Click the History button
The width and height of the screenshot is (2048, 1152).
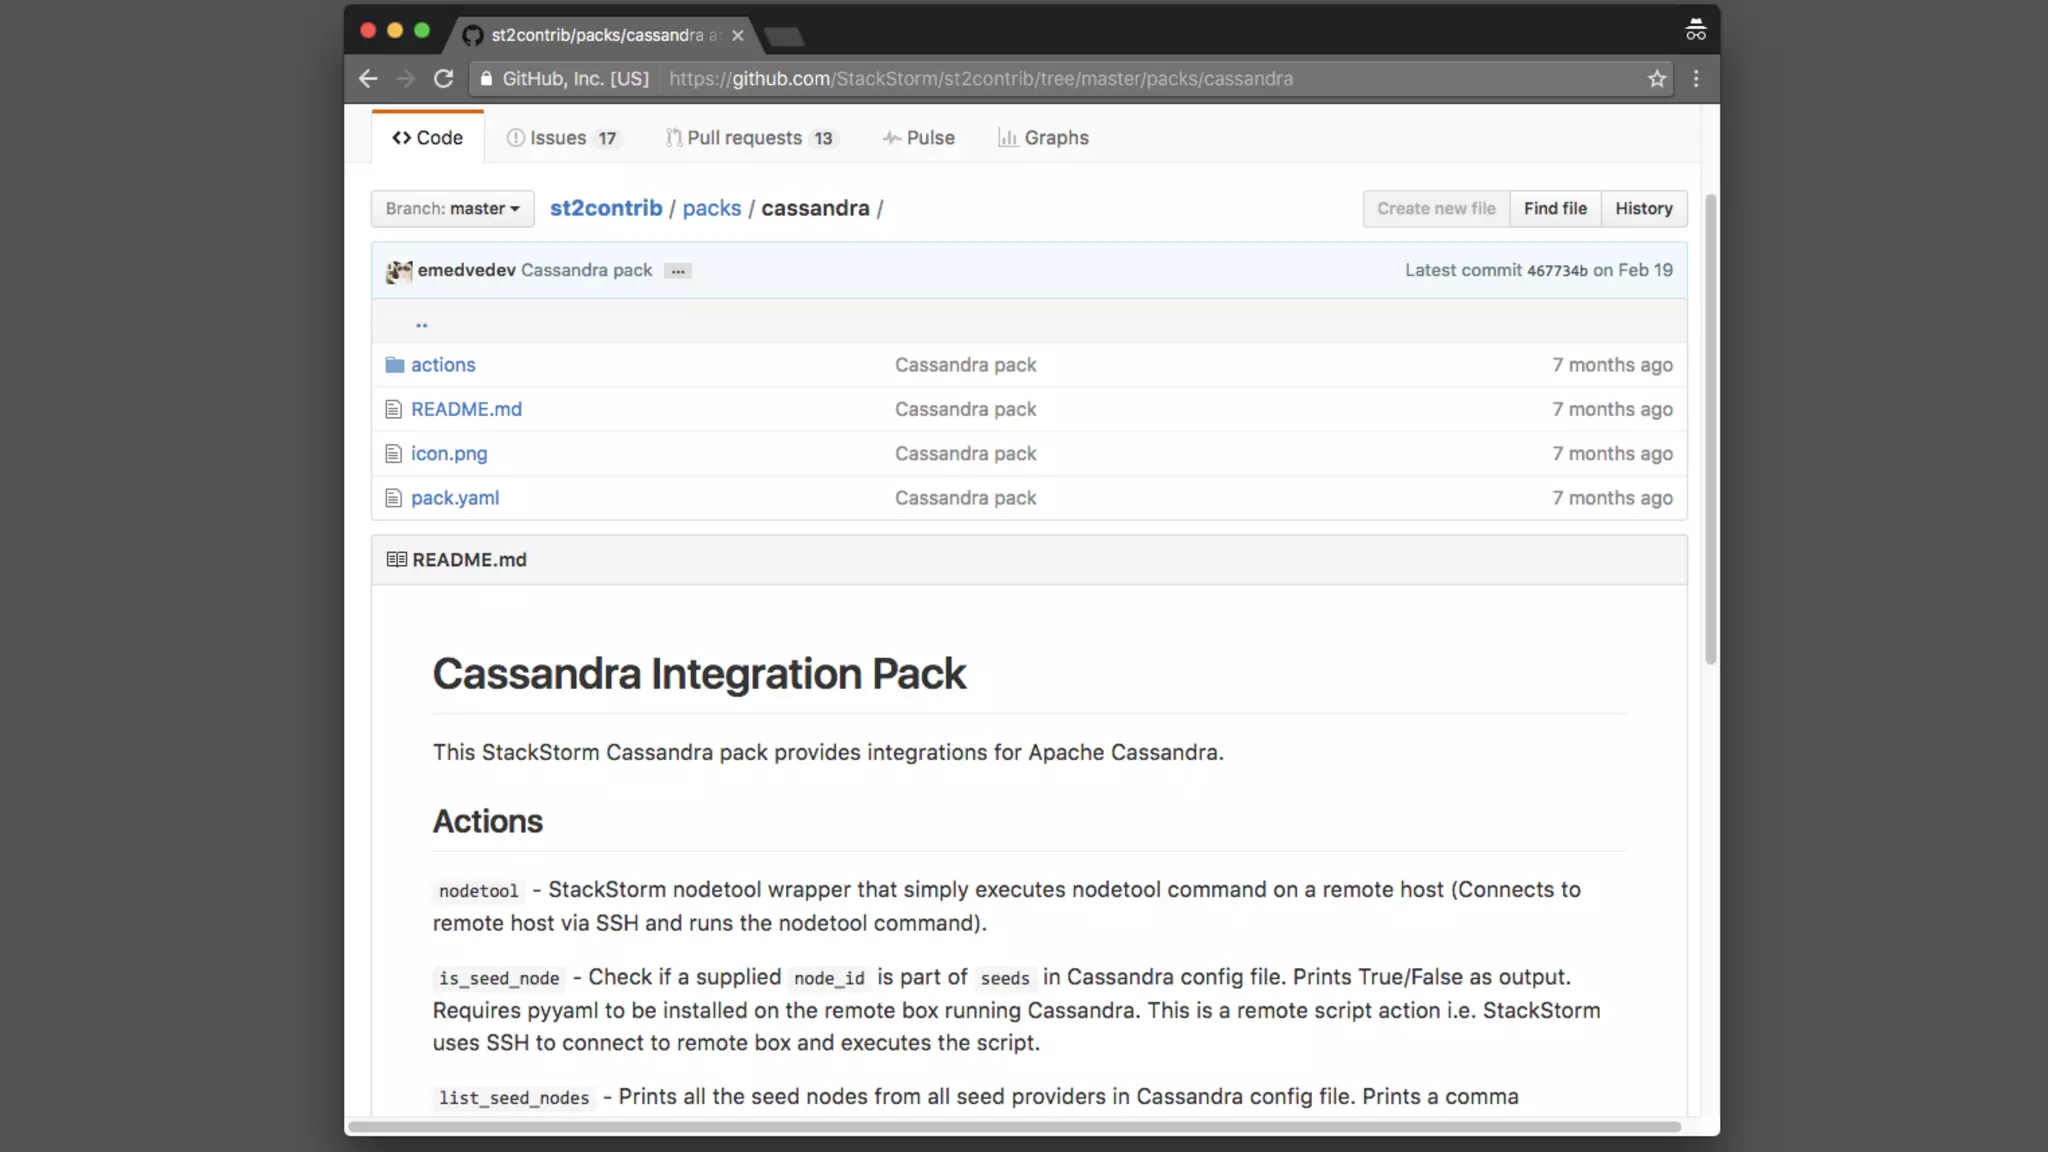click(1643, 208)
